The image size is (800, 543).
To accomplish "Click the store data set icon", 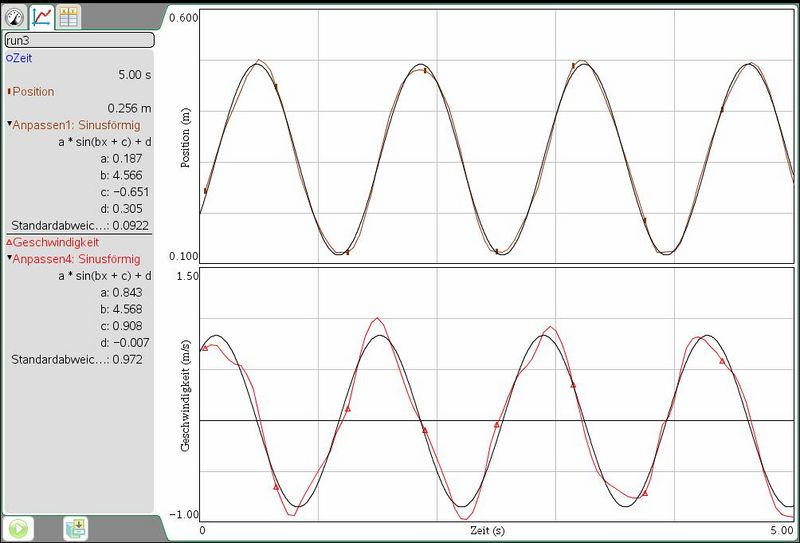I will 76,528.
